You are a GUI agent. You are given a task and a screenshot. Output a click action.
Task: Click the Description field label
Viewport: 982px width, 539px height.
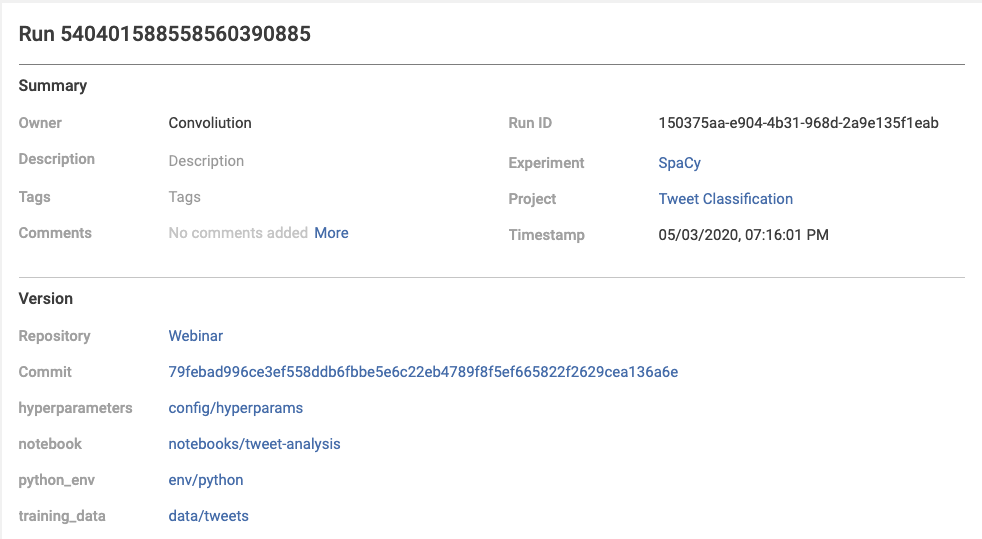(x=56, y=159)
